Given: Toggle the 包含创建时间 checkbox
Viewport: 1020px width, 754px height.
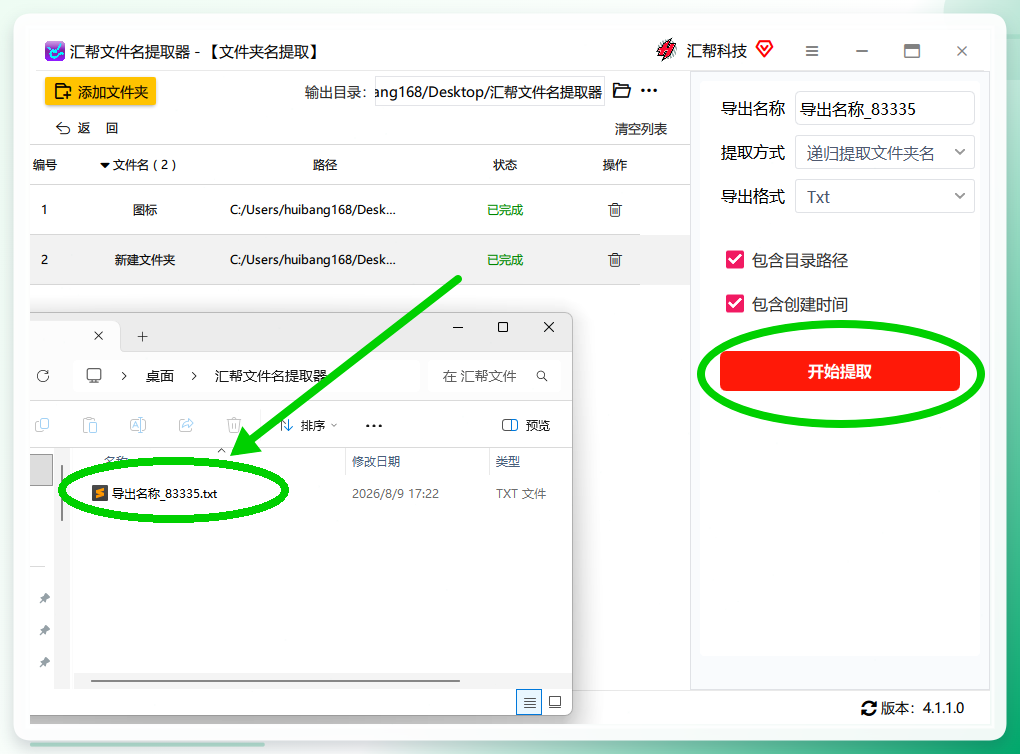Looking at the screenshot, I should pyautogui.click(x=735, y=303).
